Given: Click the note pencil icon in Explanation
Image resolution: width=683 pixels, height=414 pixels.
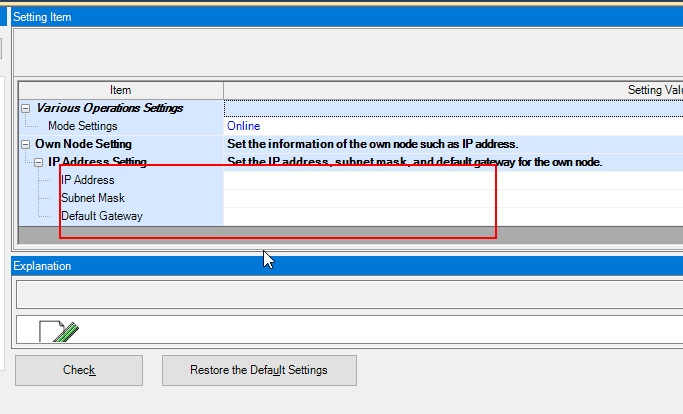Looking at the screenshot, I should [x=59, y=332].
